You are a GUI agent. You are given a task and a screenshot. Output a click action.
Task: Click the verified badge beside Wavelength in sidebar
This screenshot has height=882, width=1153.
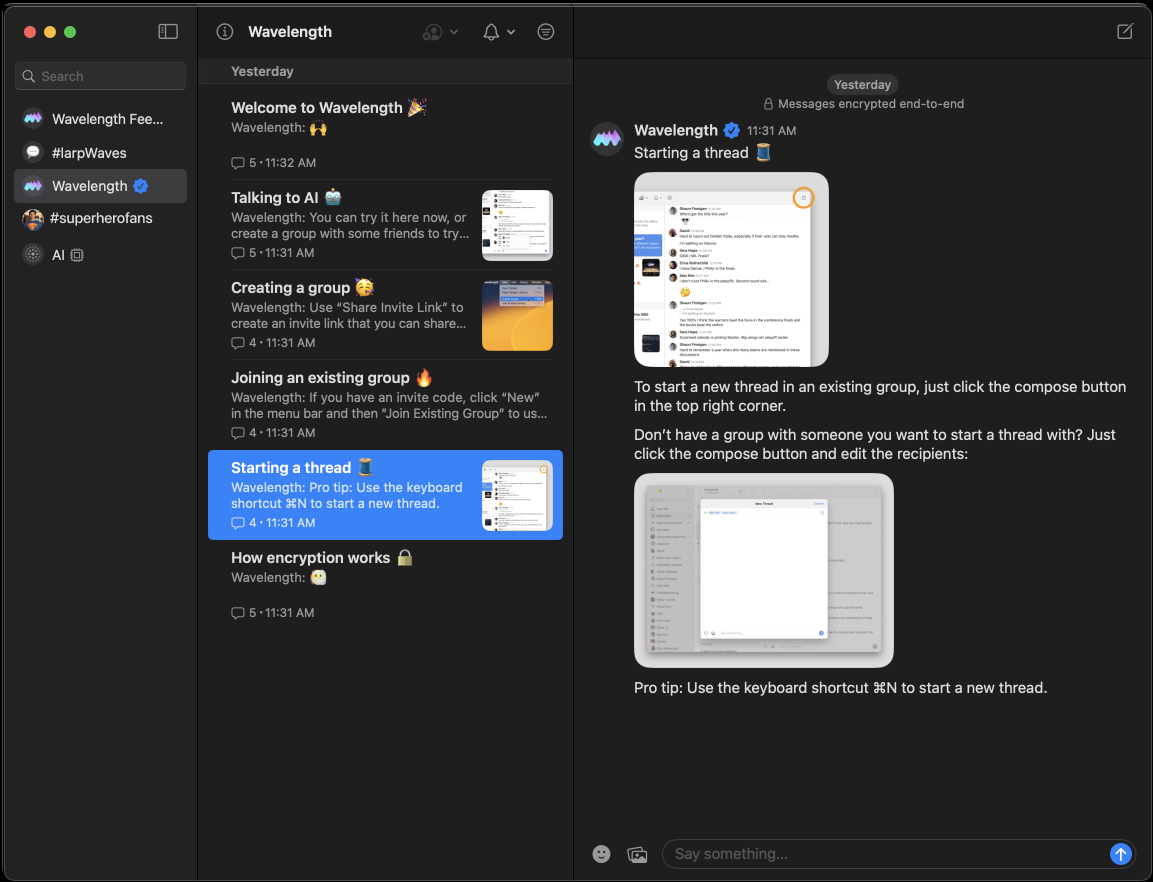pos(140,186)
